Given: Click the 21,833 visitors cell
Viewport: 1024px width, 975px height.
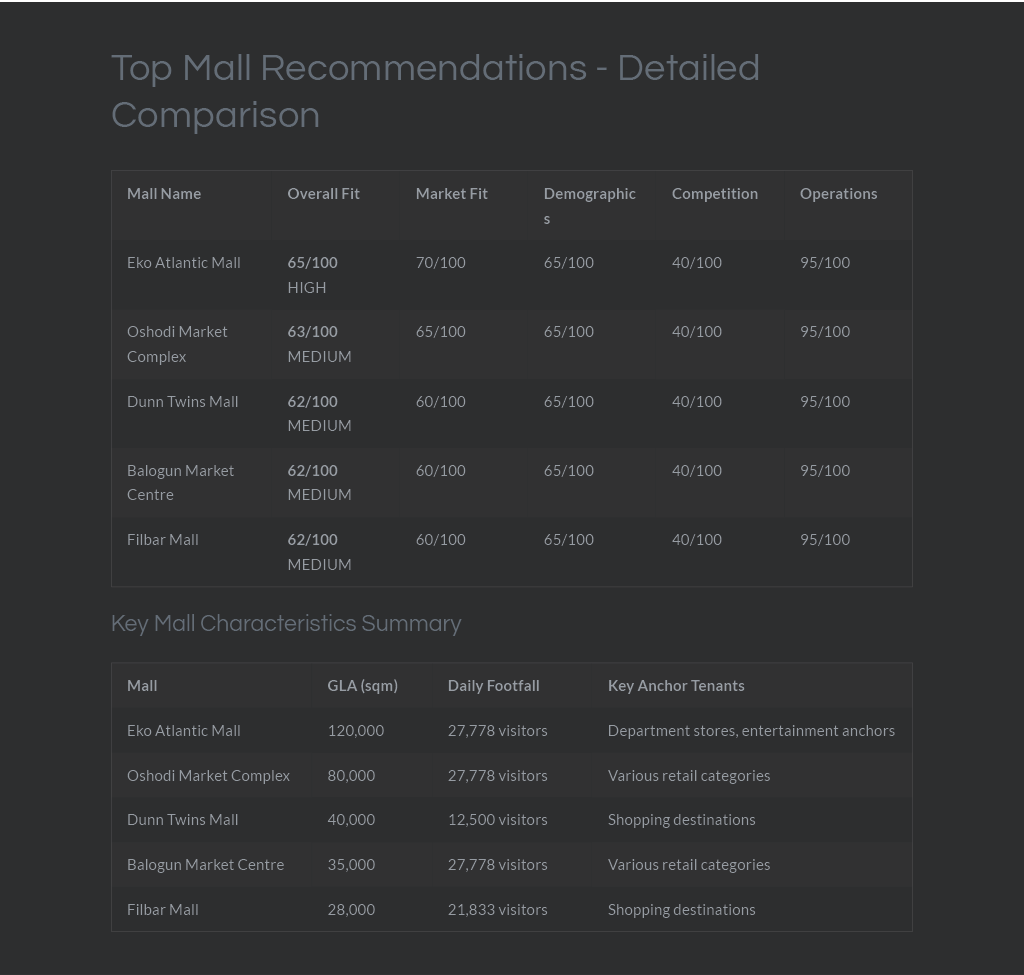Looking at the screenshot, I should pos(497,910).
